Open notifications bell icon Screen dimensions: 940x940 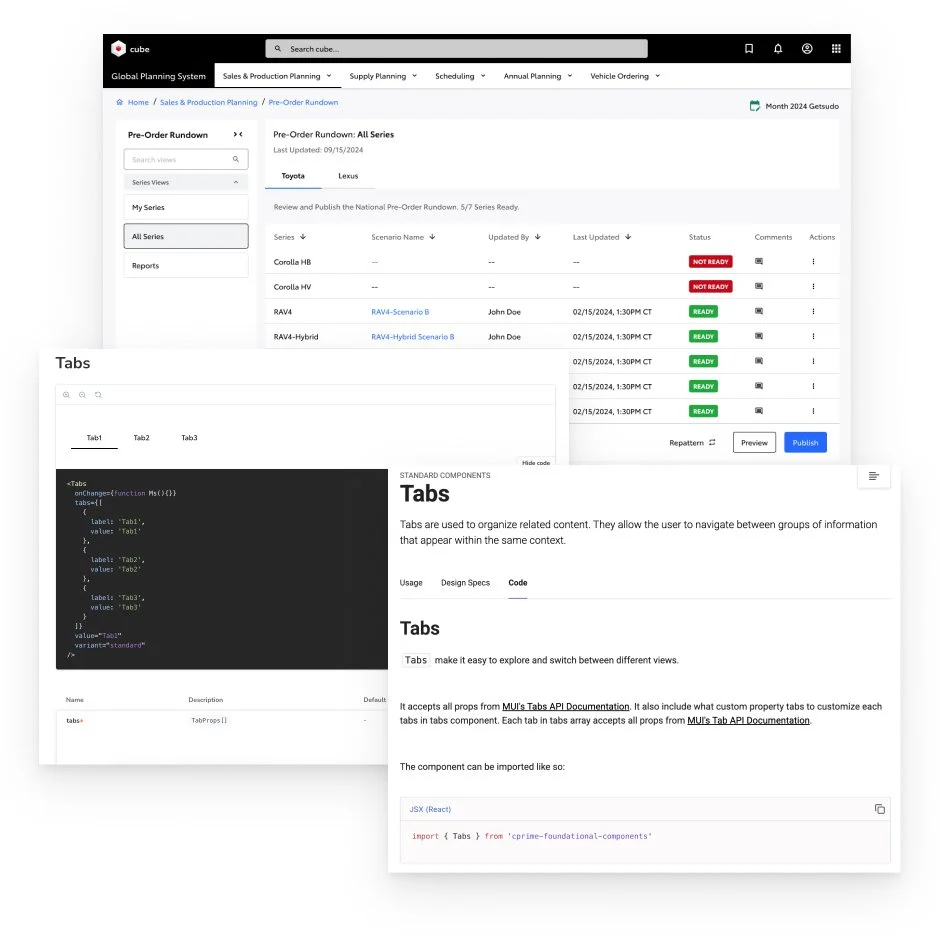[x=778, y=49]
